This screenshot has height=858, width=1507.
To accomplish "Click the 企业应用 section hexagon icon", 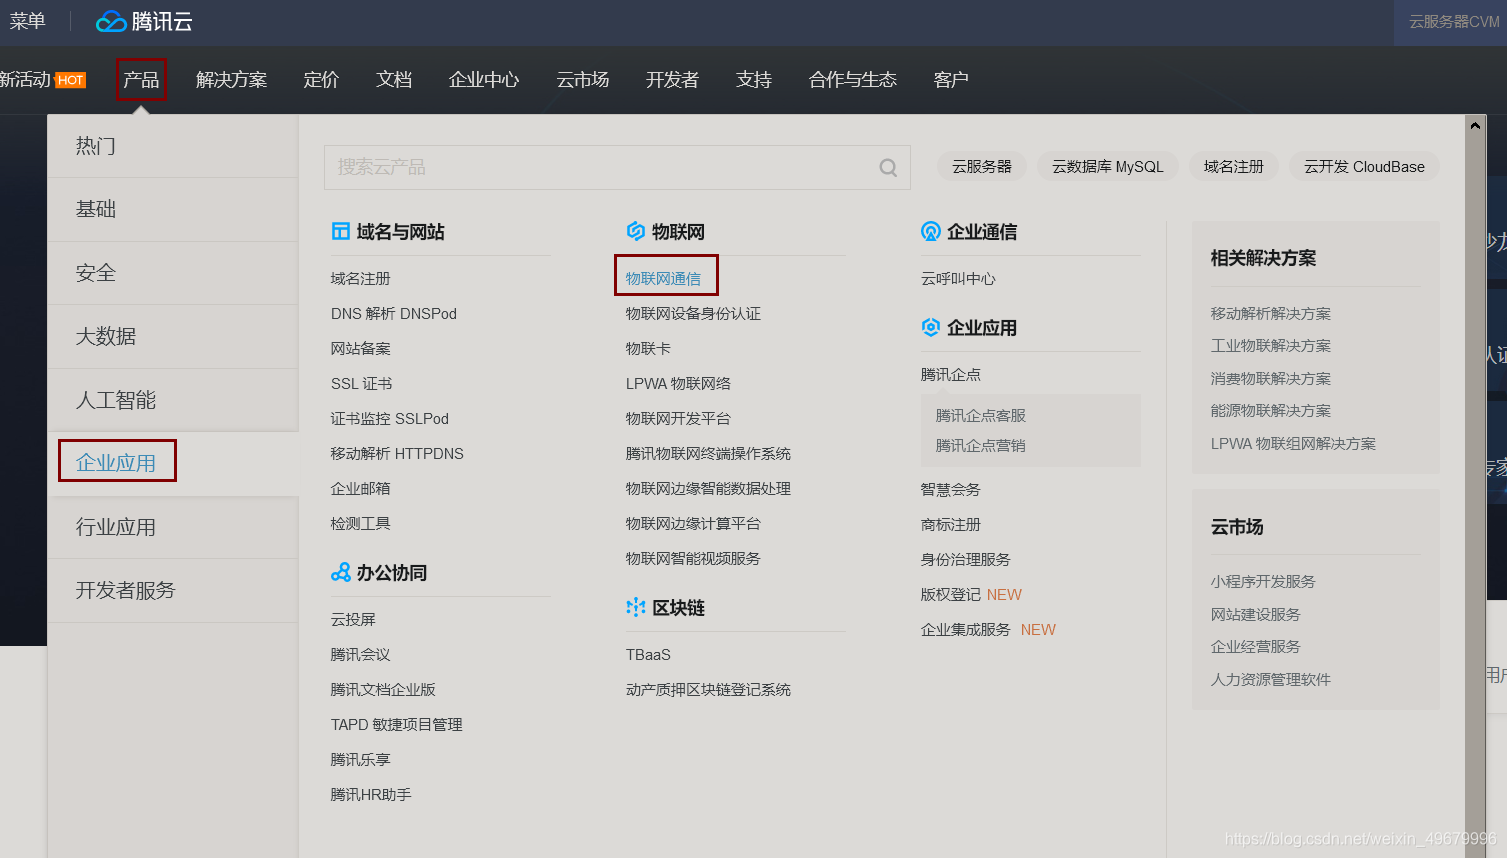I will tap(931, 327).
